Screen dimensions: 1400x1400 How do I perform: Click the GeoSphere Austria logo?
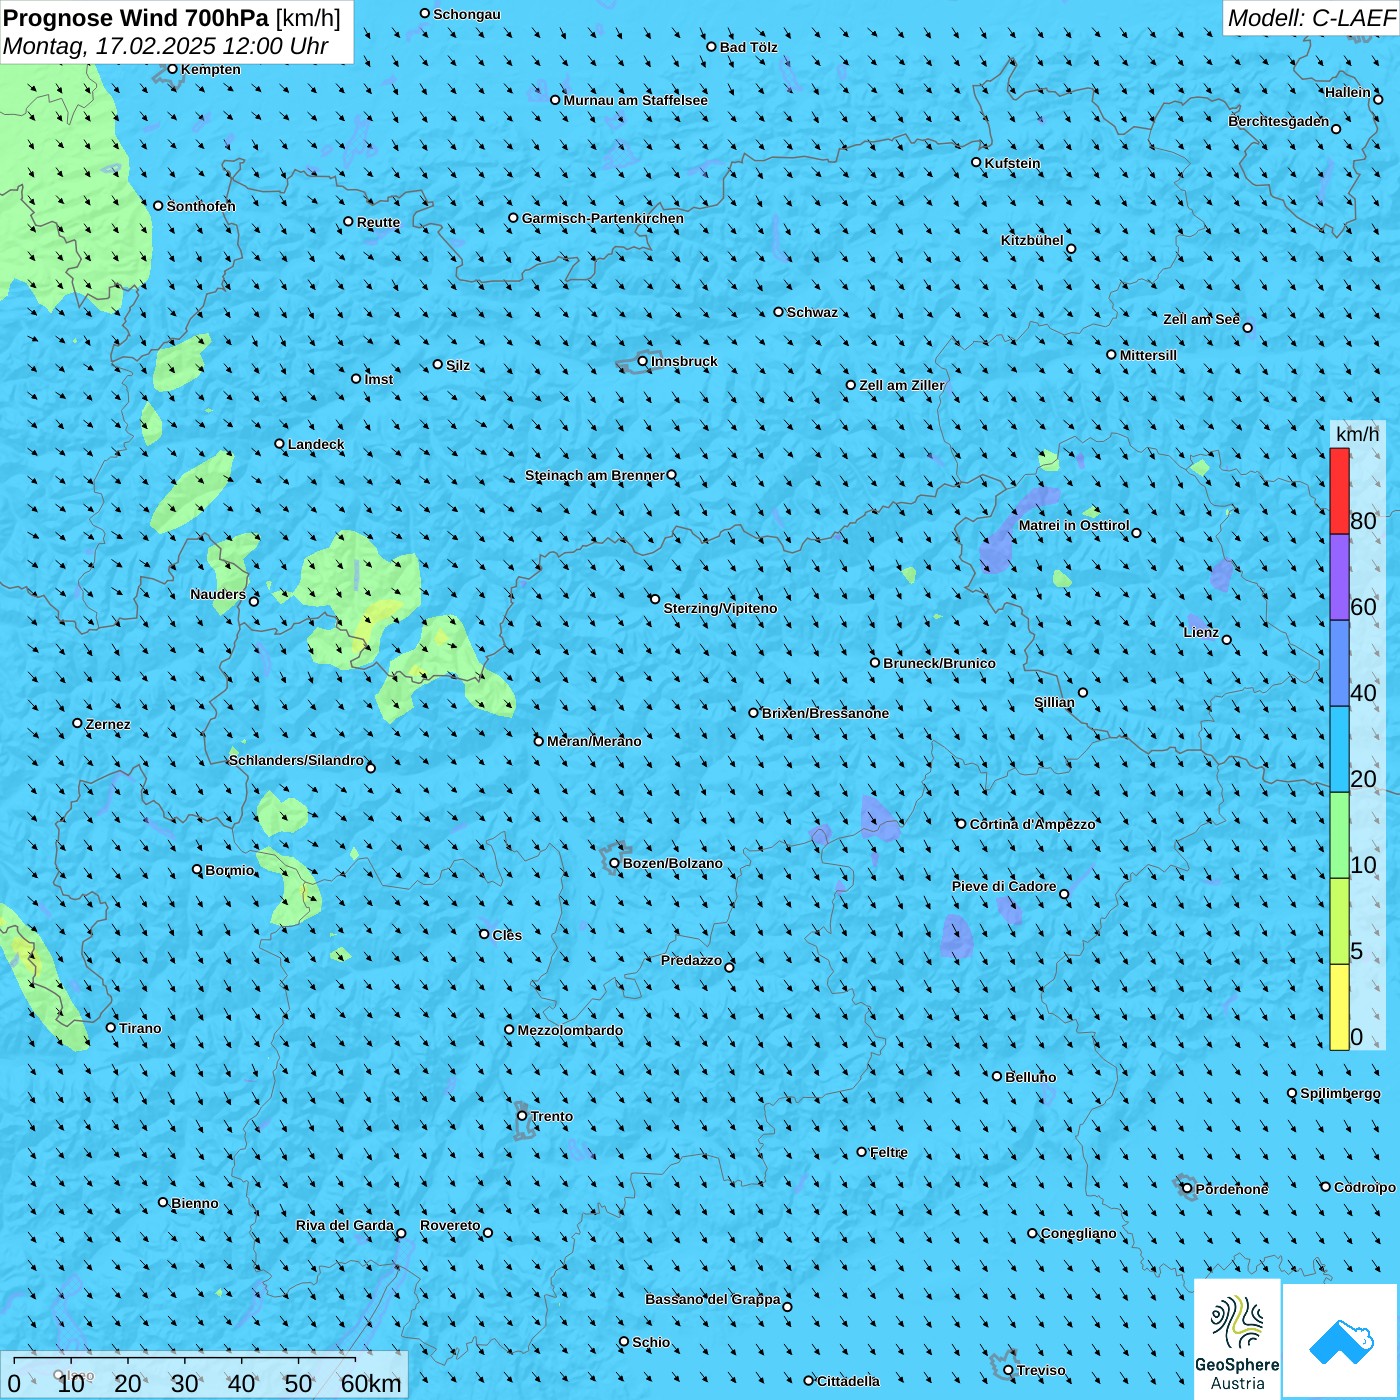(x=1237, y=1339)
